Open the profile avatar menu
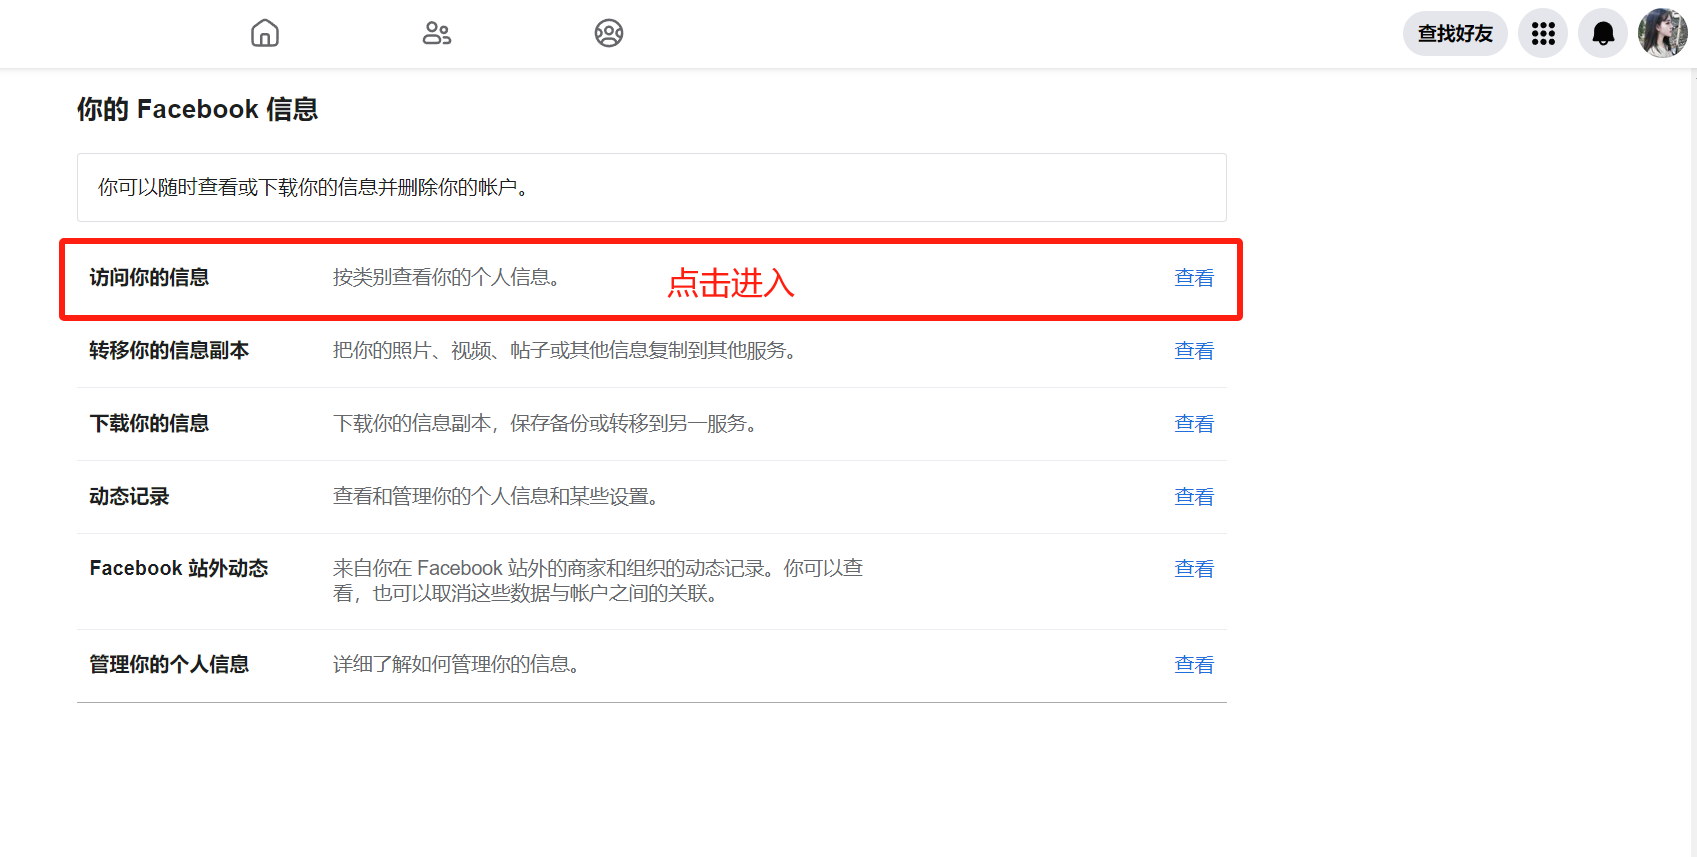Viewport: 1697px width, 857px height. (1662, 34)
